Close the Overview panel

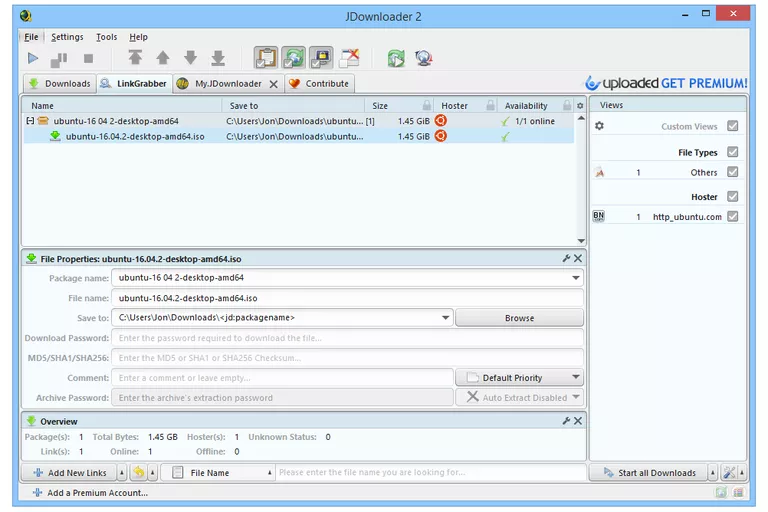[578, 421]
